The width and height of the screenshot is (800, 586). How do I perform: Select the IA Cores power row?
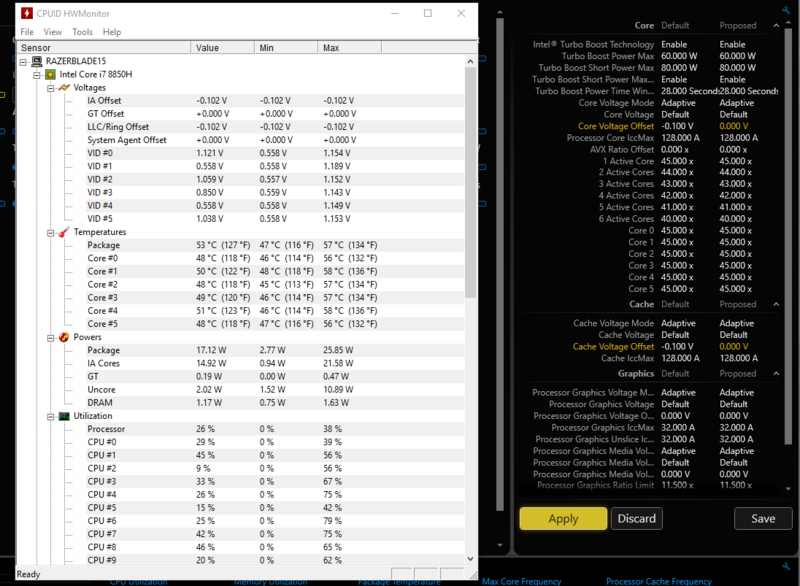point(275,363)
